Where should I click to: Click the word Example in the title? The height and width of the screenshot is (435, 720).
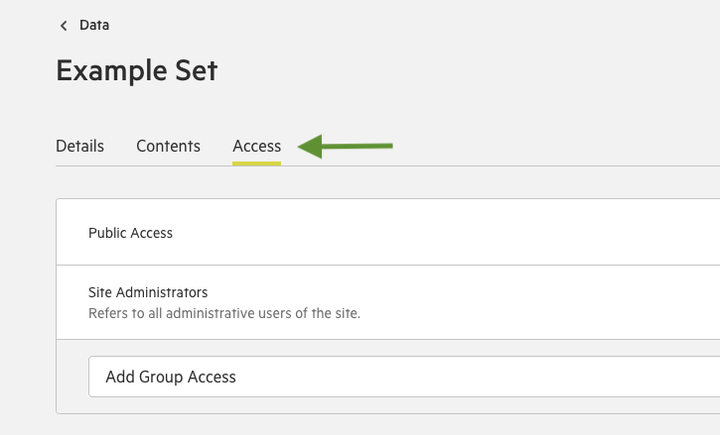click(111, 71)
